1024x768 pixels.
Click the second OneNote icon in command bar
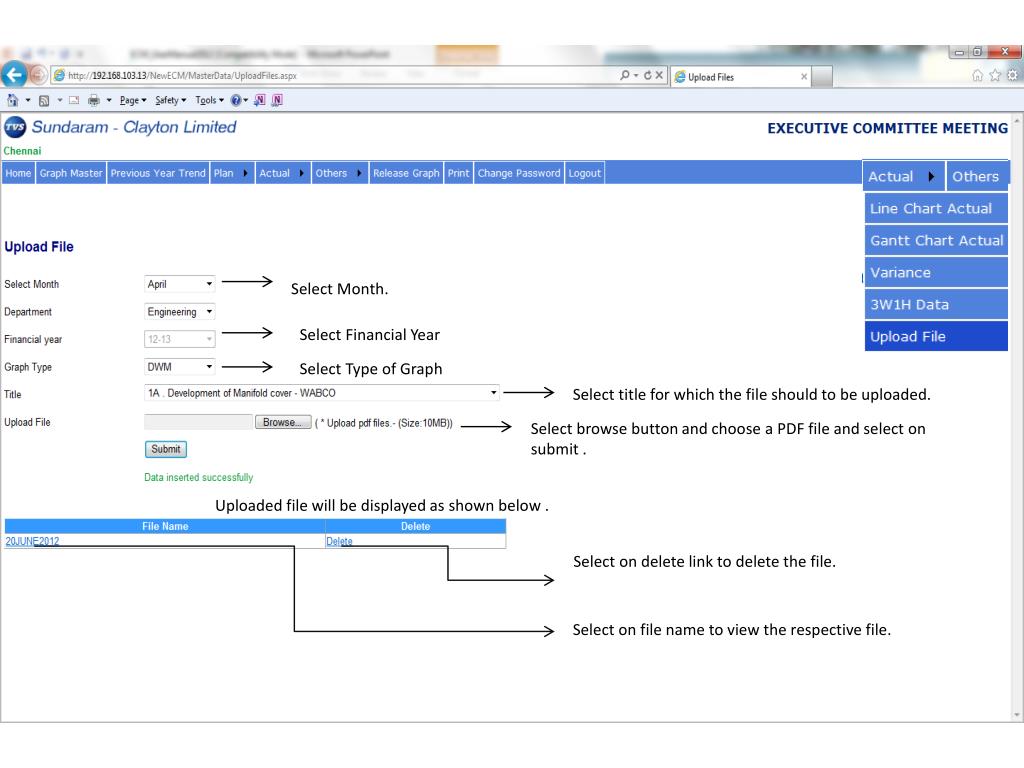coord(277,100)
